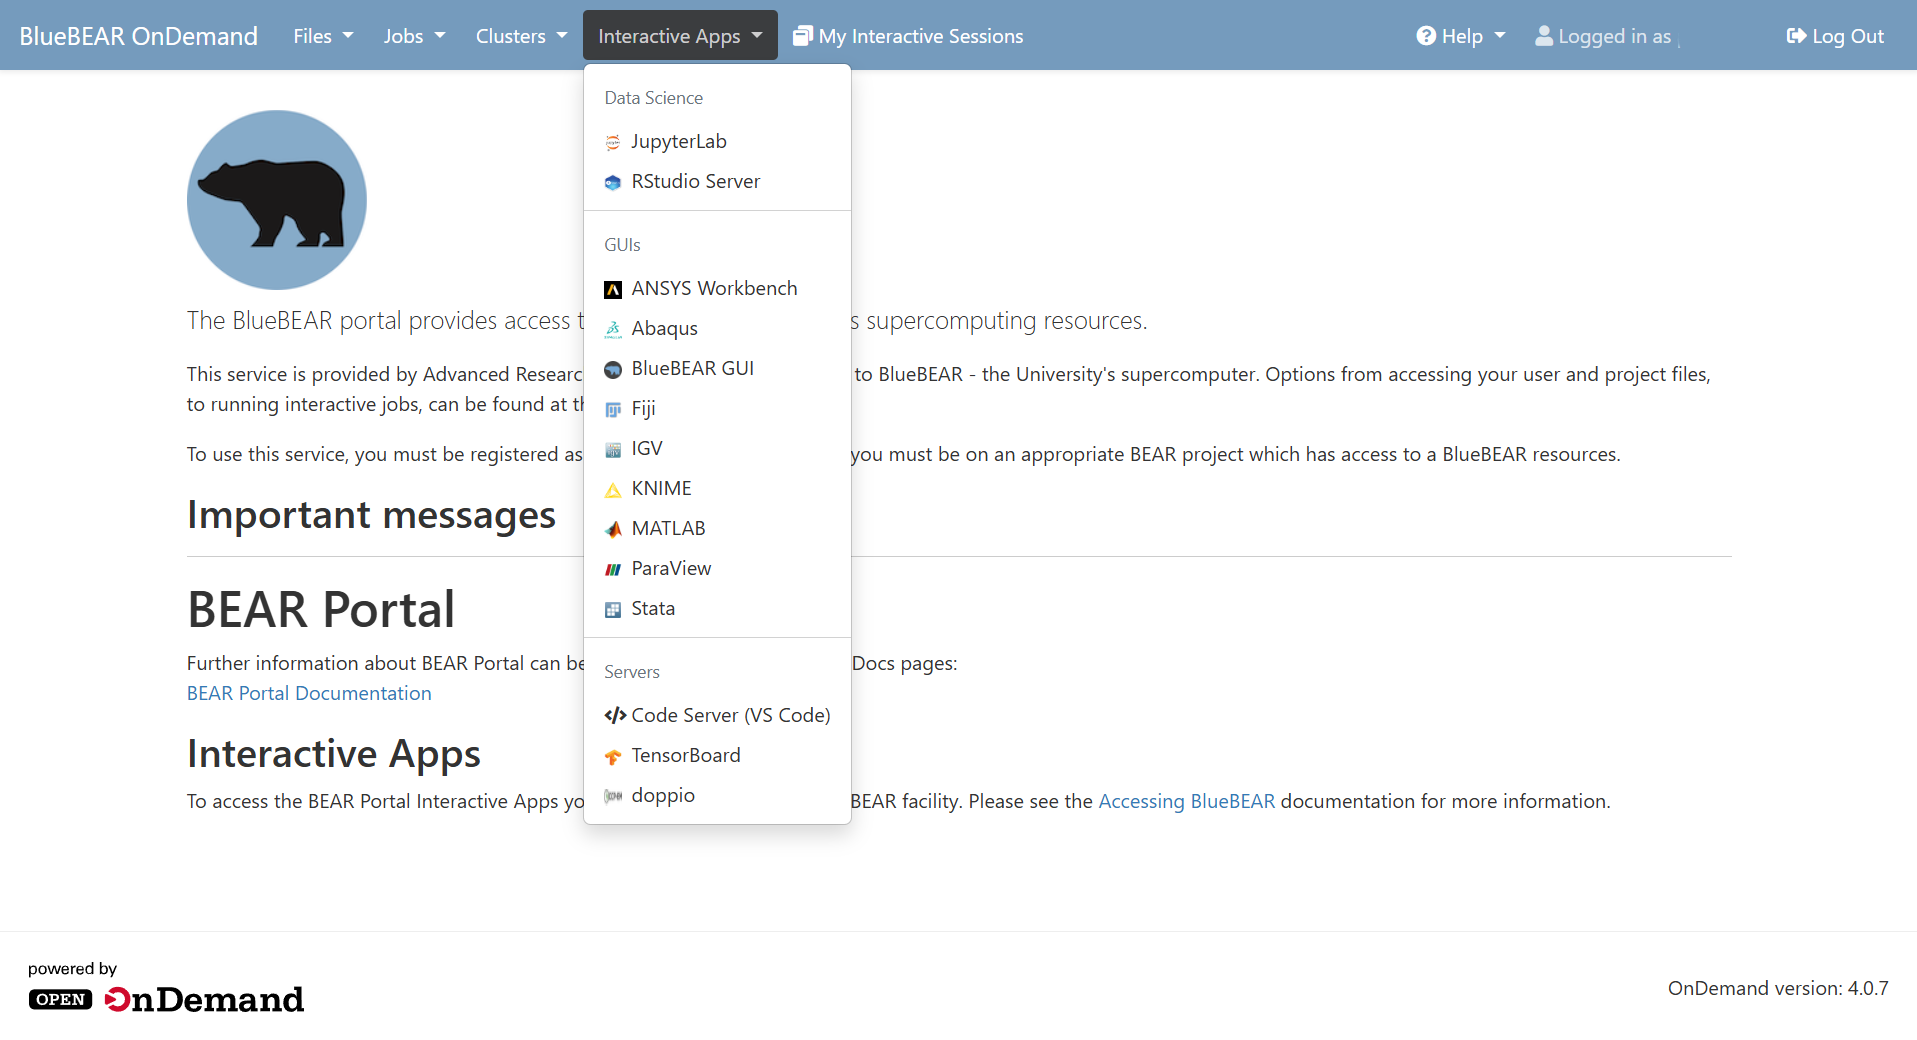Click the TensorBoard orange icon

tap(613, 757)
